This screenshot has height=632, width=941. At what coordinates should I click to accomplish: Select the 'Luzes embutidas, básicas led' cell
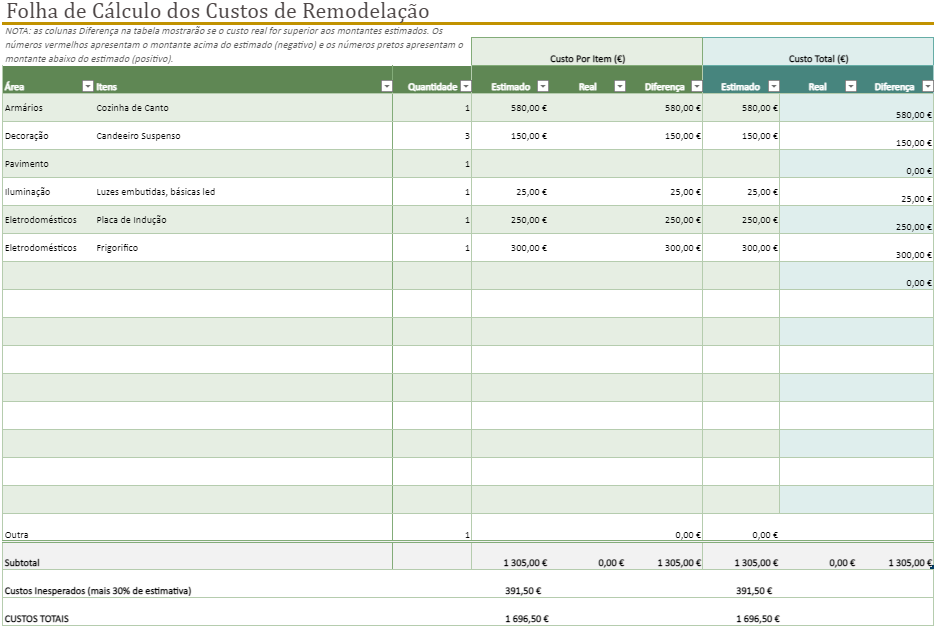155,192
